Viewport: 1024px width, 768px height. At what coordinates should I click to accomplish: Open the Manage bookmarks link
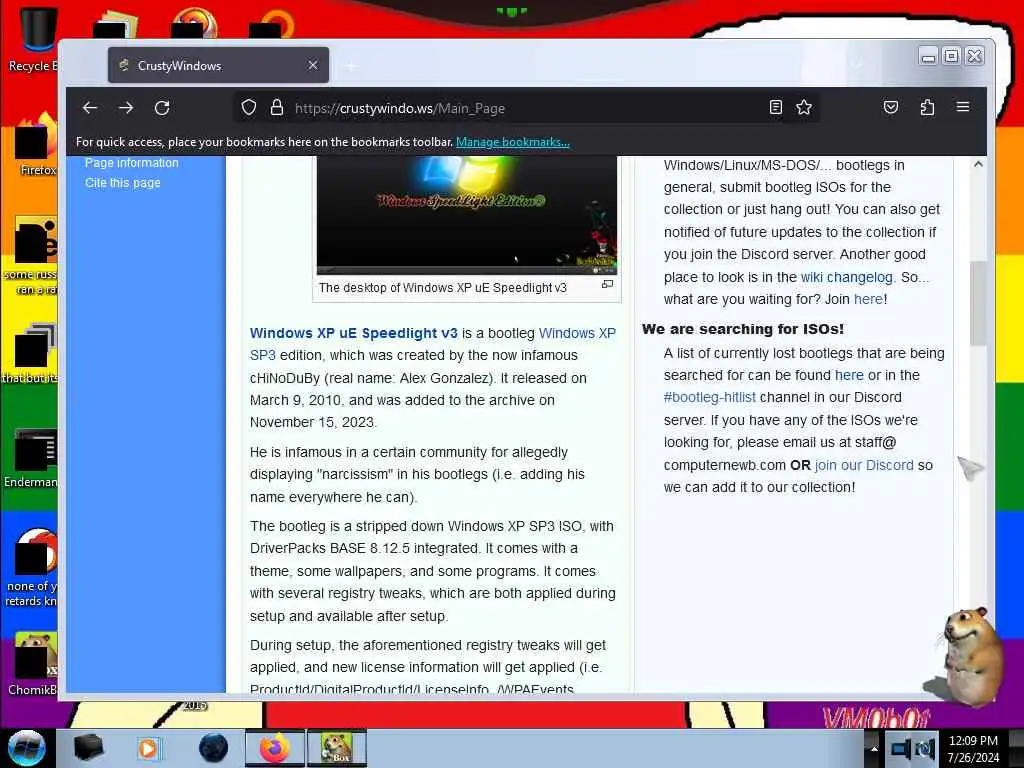click(513, 142)
